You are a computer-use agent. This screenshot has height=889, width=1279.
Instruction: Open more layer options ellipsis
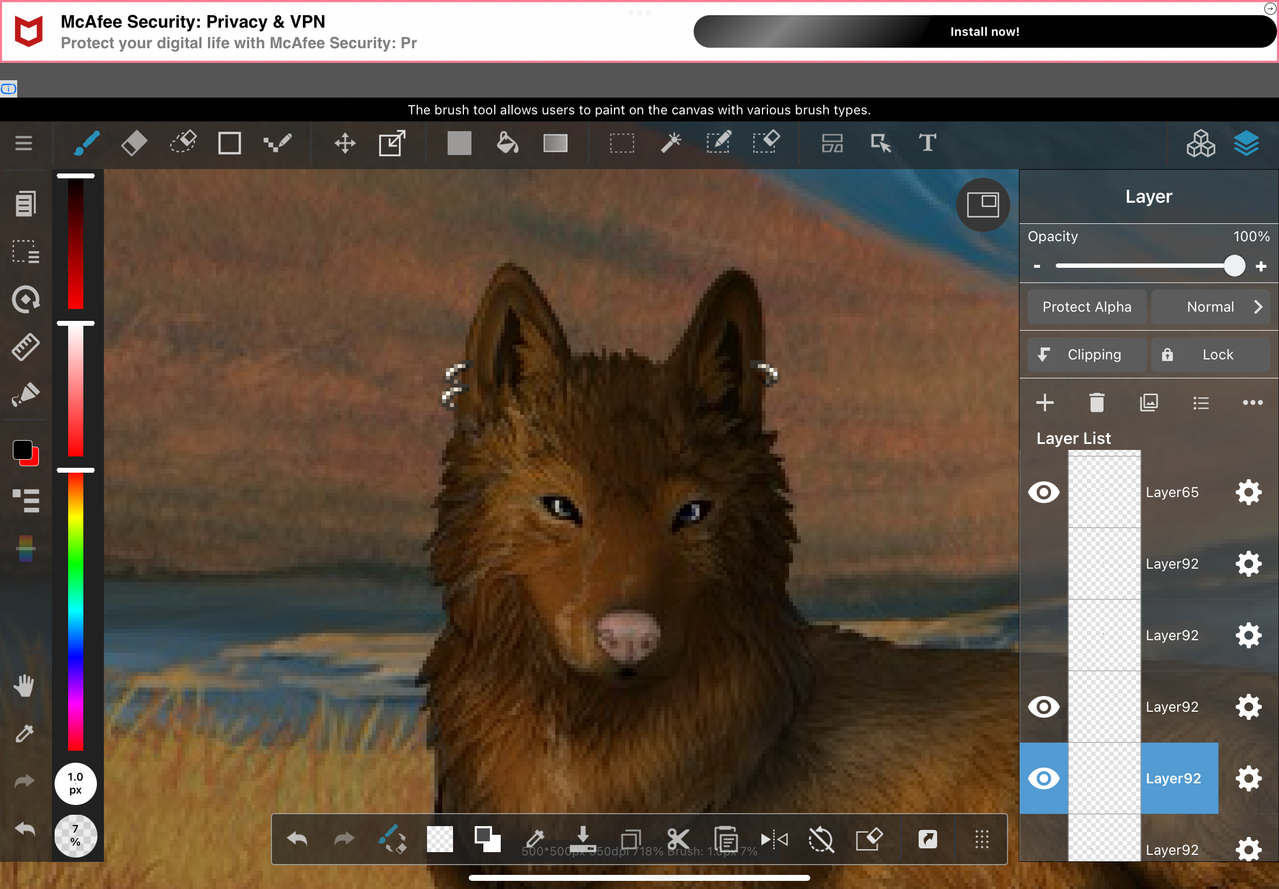(x=1252, y=402)
